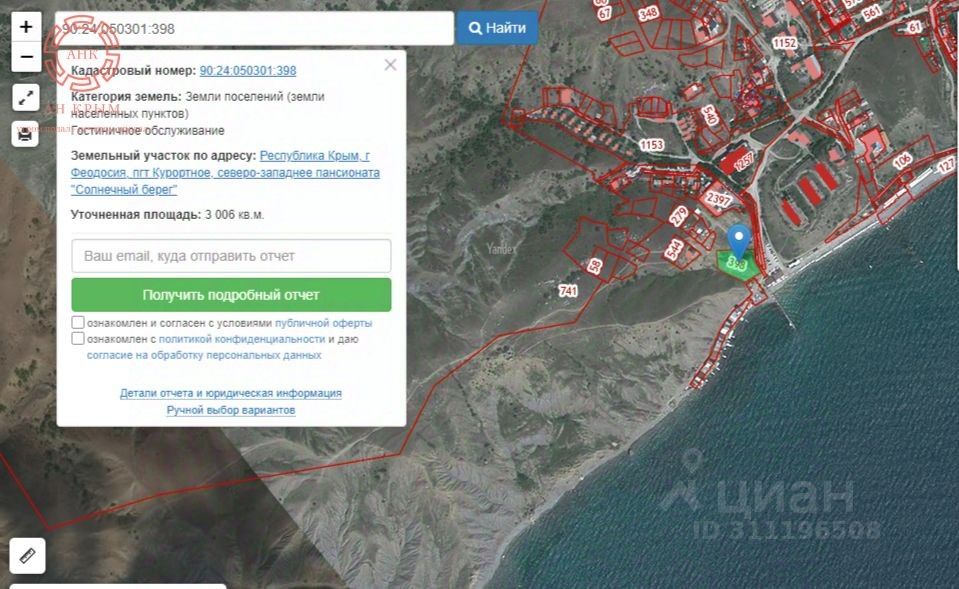Click the blue location pin marker
This screenshot has height=589, width=959.
pos(739,240)
